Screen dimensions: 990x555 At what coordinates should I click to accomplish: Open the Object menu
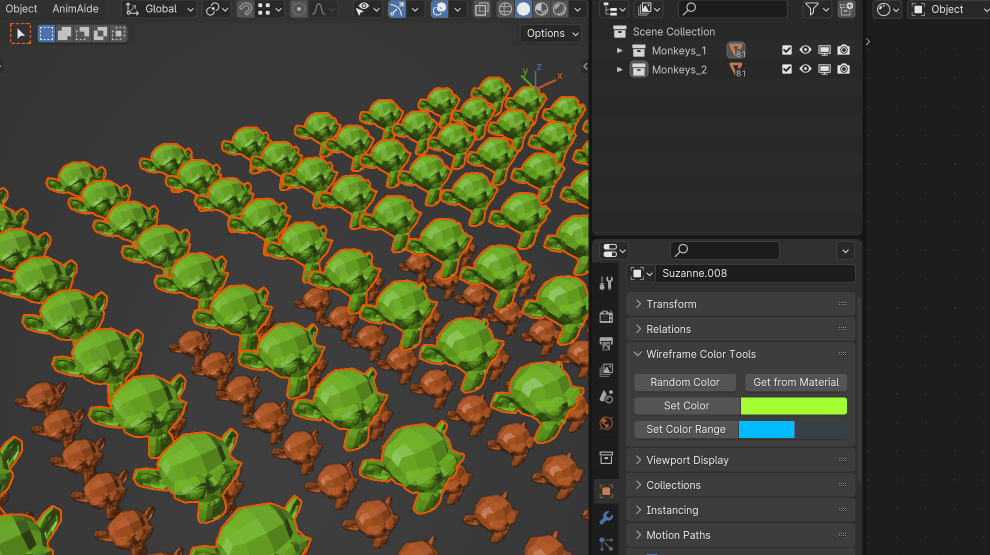tap(21, 9)
